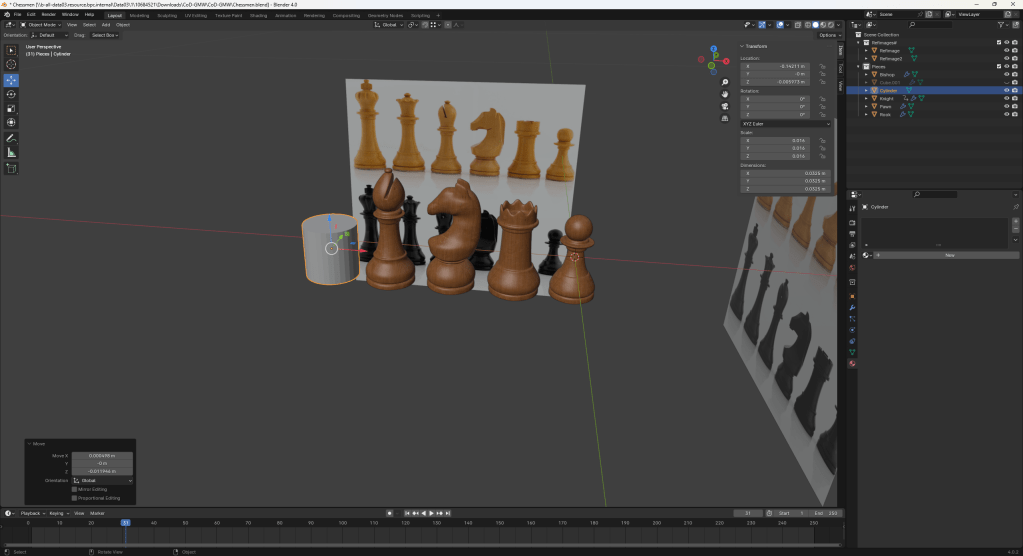Image resolution: width=1023 pixels, height=556 pixels.
Task: Open the XYZ Euler rotation mode dropdown
Action: coord(785,123)
